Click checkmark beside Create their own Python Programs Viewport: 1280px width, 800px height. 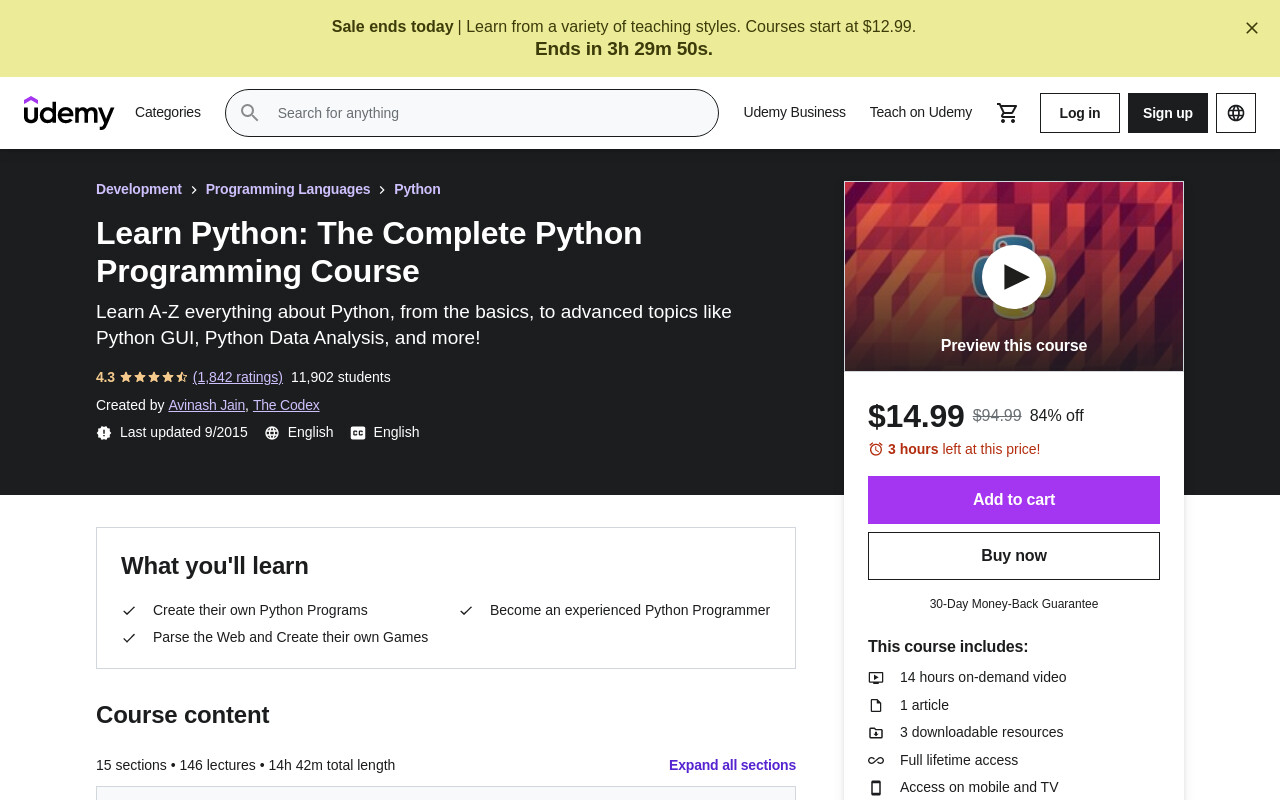(129, 611)
